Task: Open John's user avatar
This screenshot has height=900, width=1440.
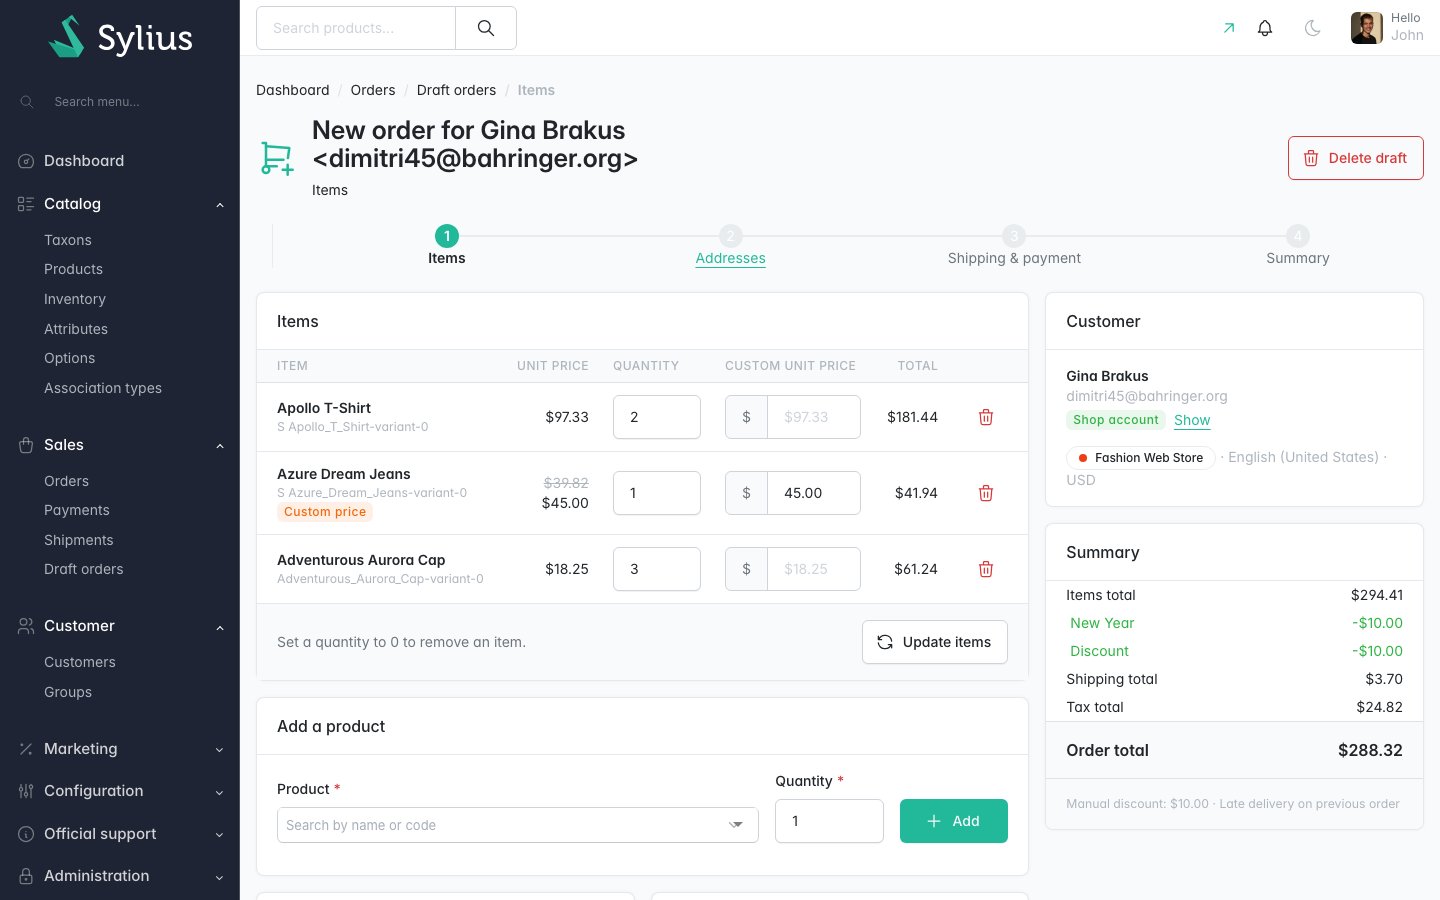Action: [1367, 28]
